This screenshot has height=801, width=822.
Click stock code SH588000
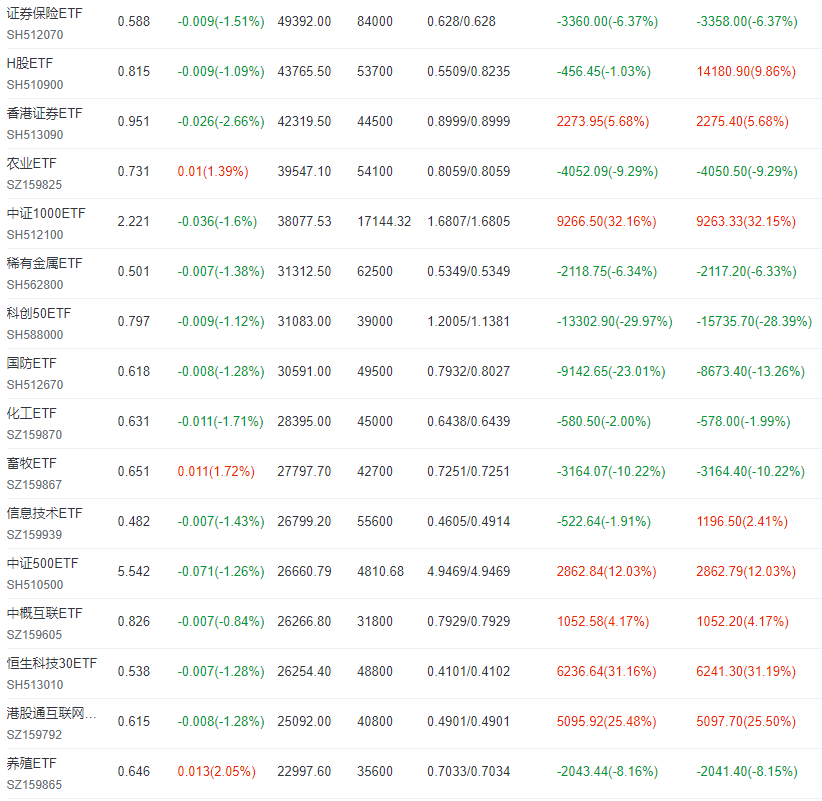(35, 334)
